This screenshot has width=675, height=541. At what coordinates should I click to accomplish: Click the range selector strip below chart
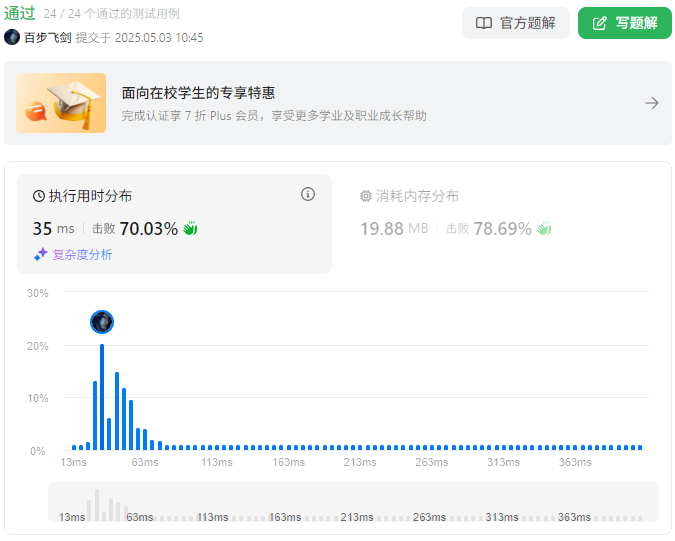pos(353,502)
